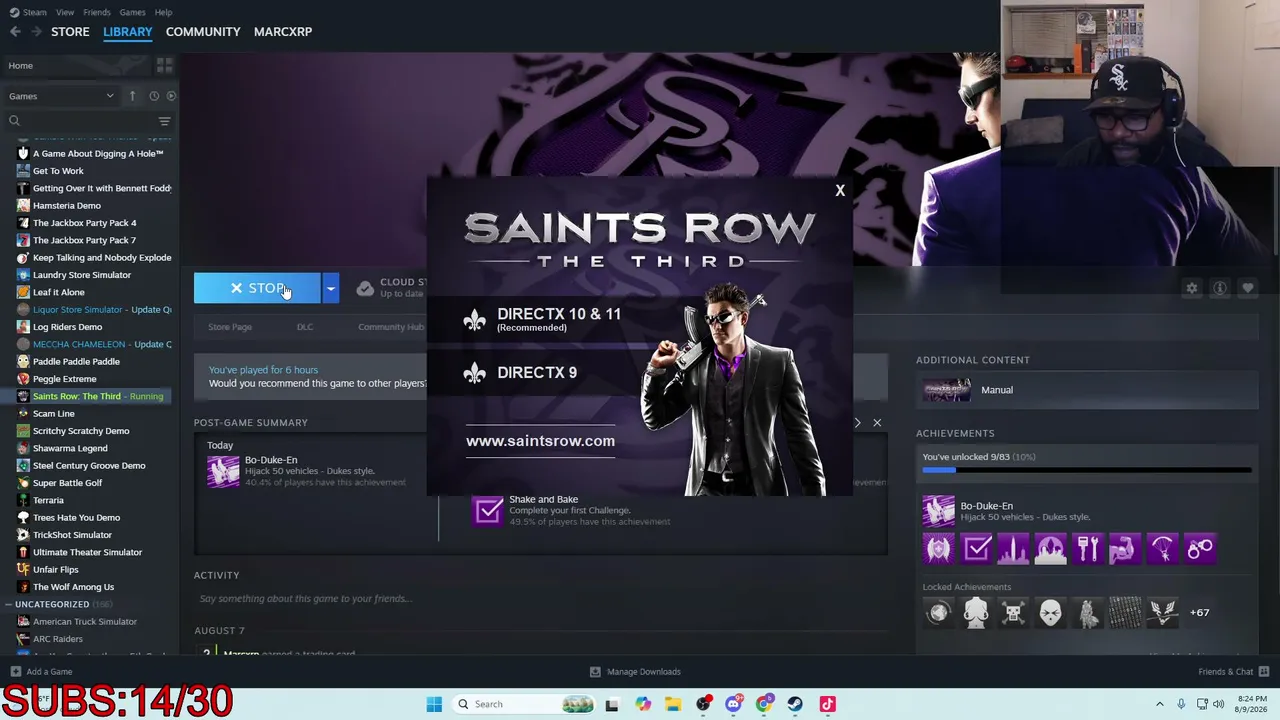The height and width of the screenshot is (720, 1280).
Task: Select the wrench and key achievement icon
Action: [1088, 548]
